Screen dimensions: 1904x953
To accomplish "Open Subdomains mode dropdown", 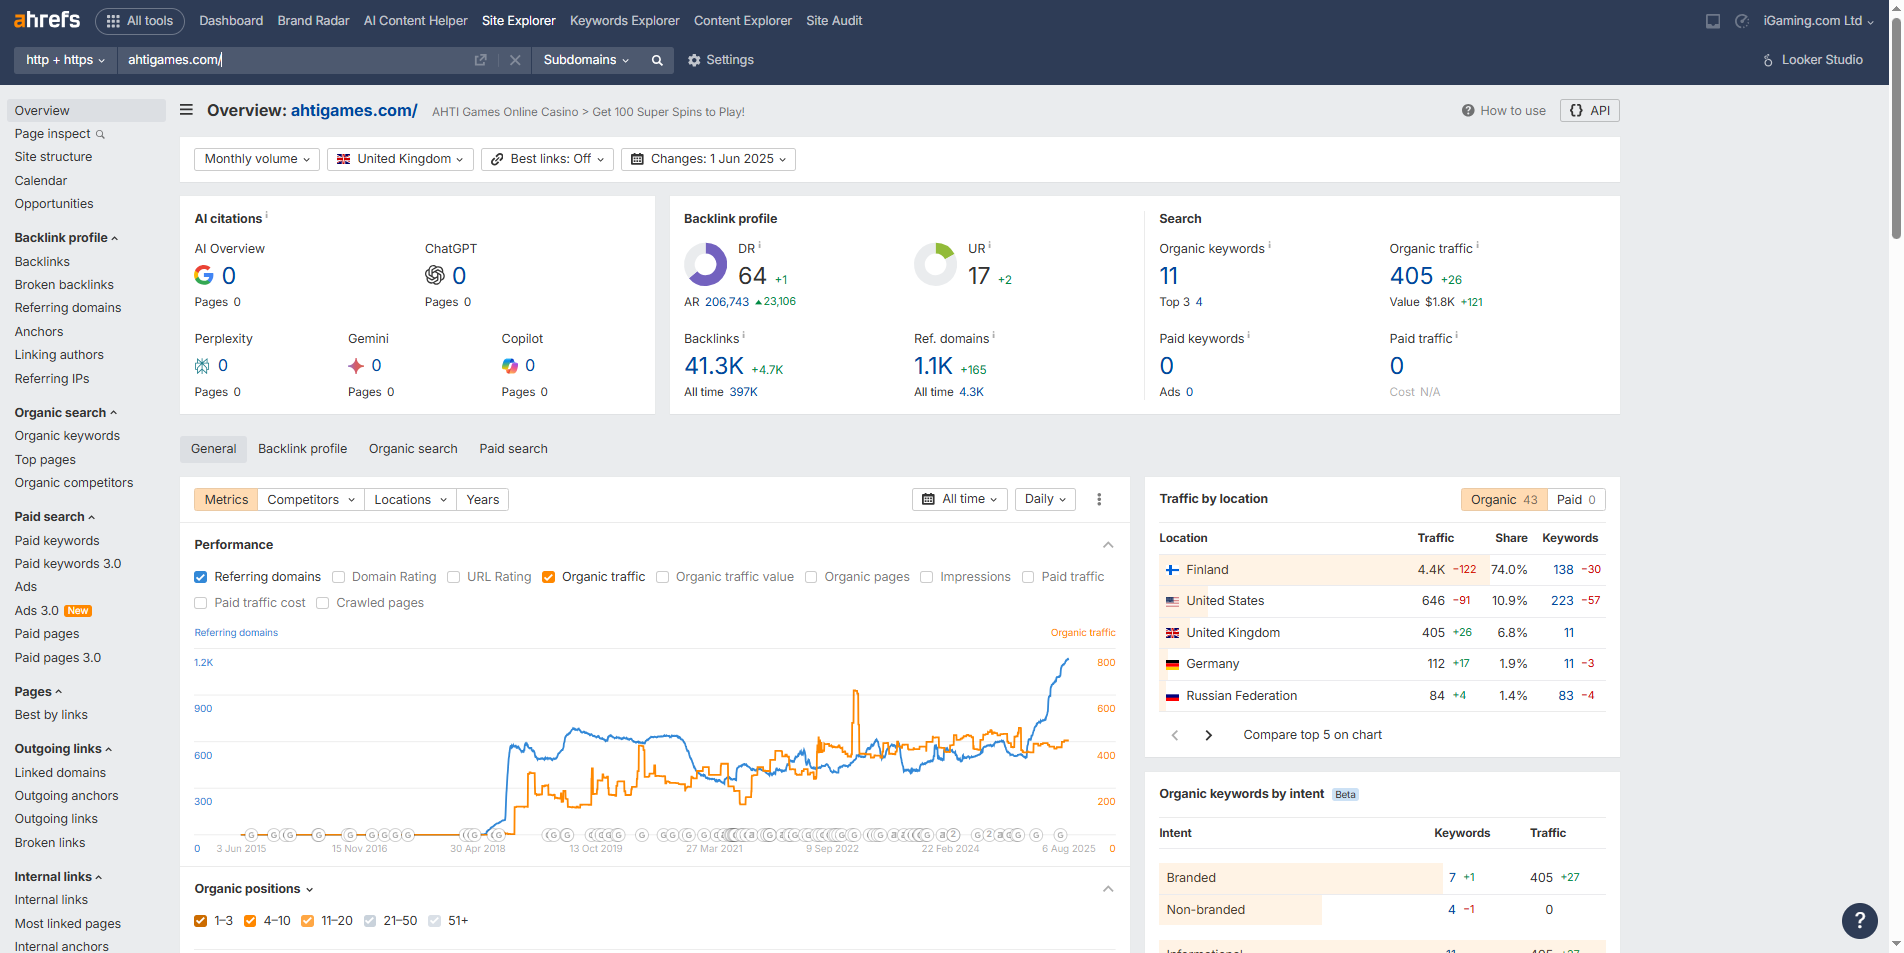I will (x=586, y=60).
